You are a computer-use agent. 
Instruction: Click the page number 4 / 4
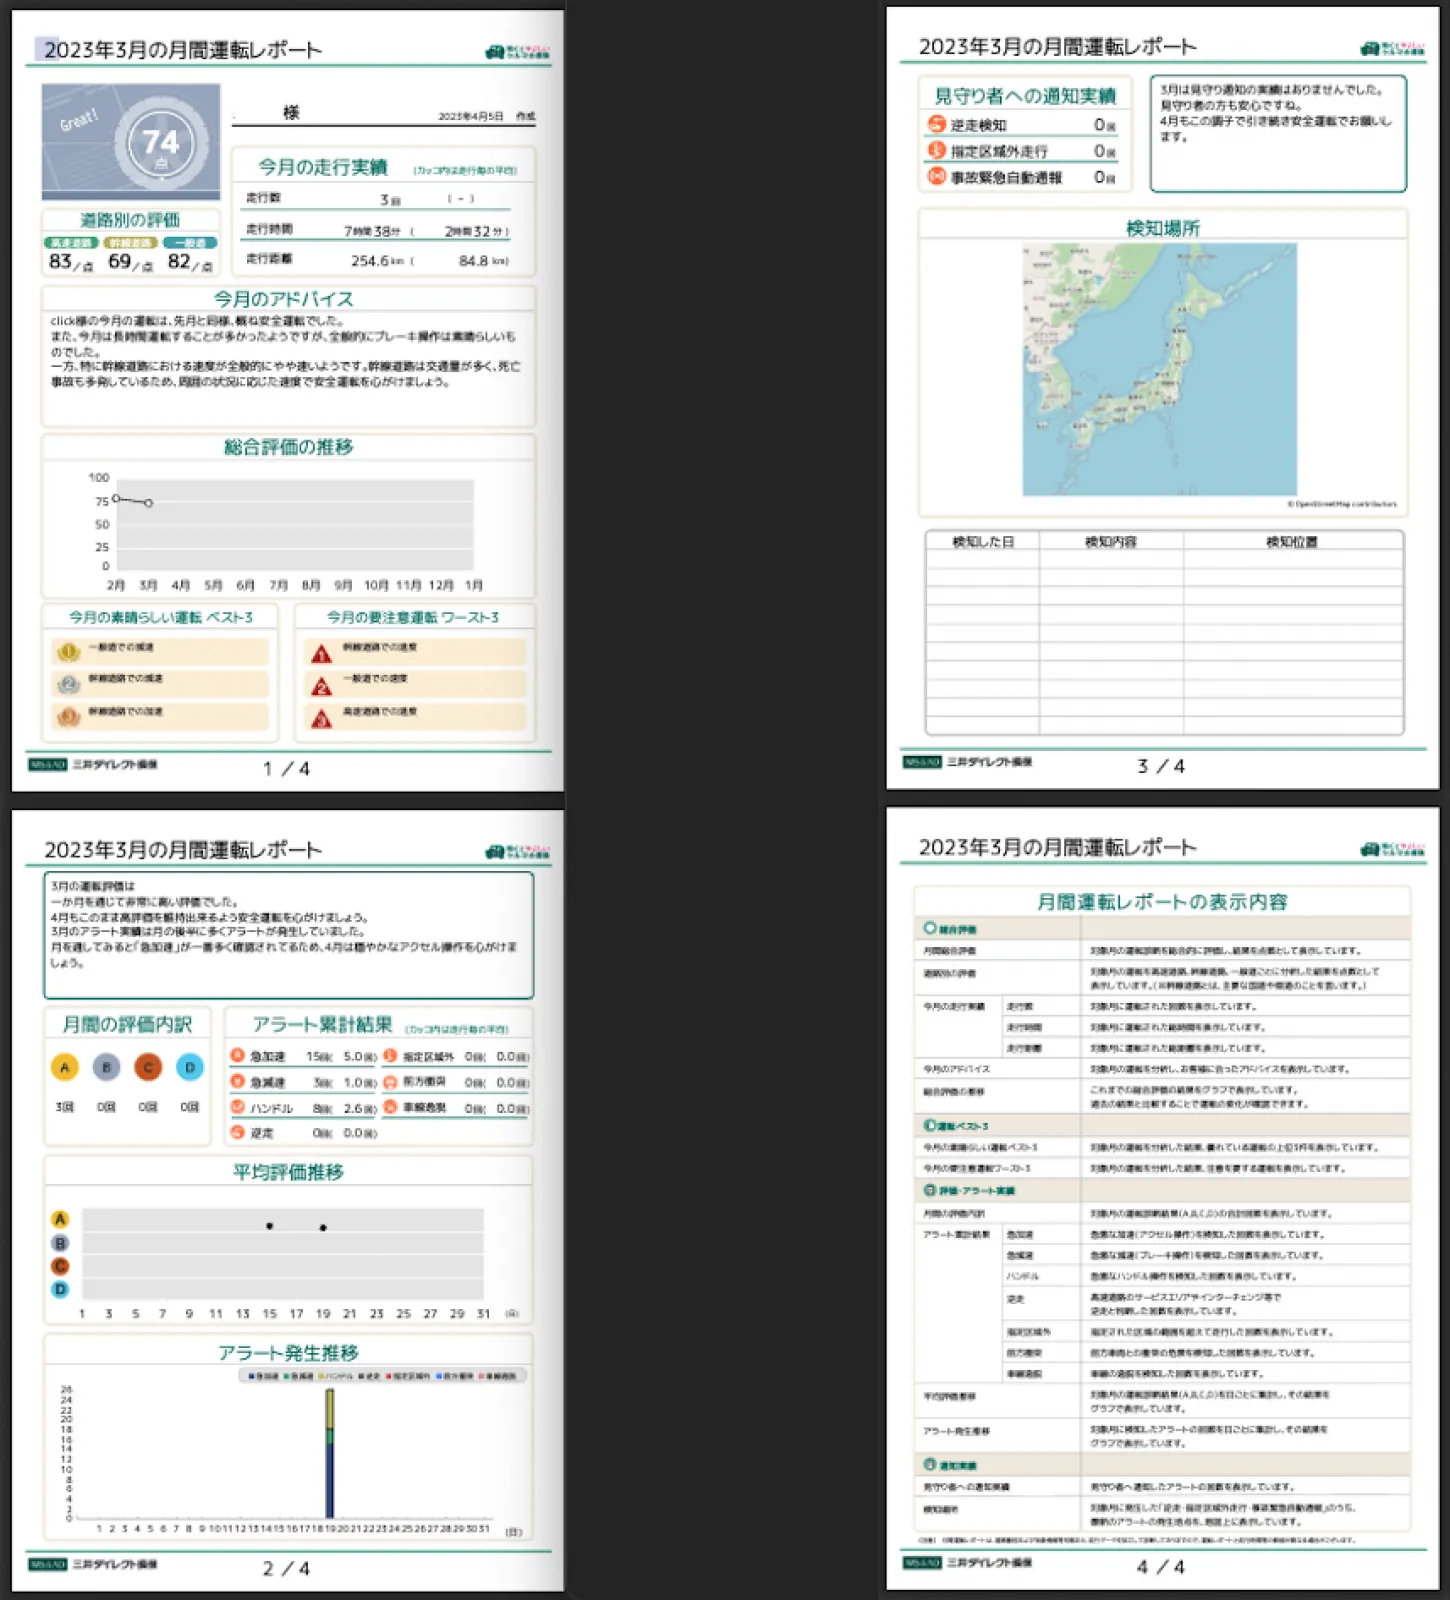[1161, 1567]
